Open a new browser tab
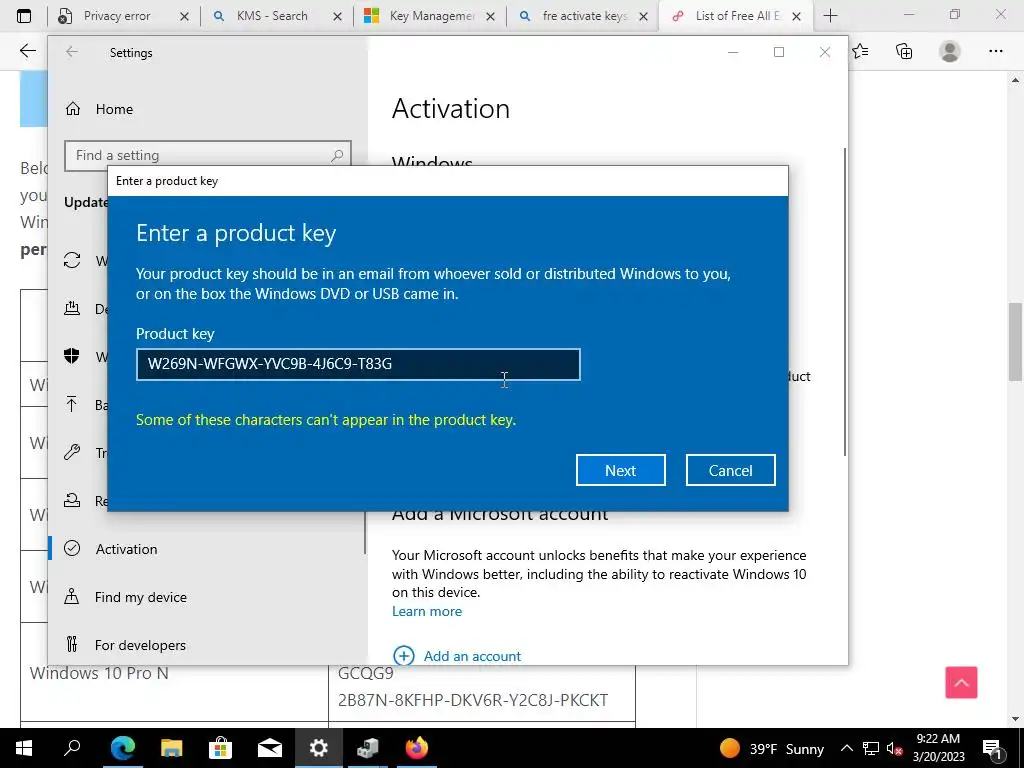The height and width of the screenshot is (768, 1024). 830,16
